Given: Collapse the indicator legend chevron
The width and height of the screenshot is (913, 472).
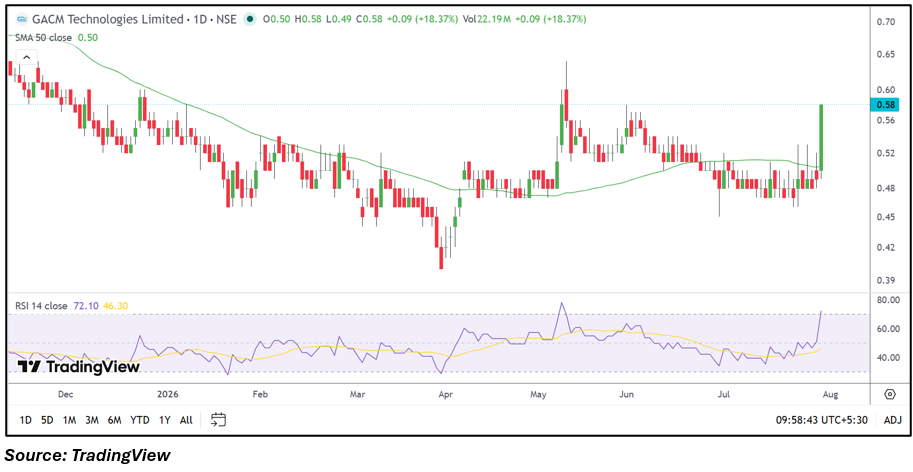Looking at the screenshot, I should 26,58.
